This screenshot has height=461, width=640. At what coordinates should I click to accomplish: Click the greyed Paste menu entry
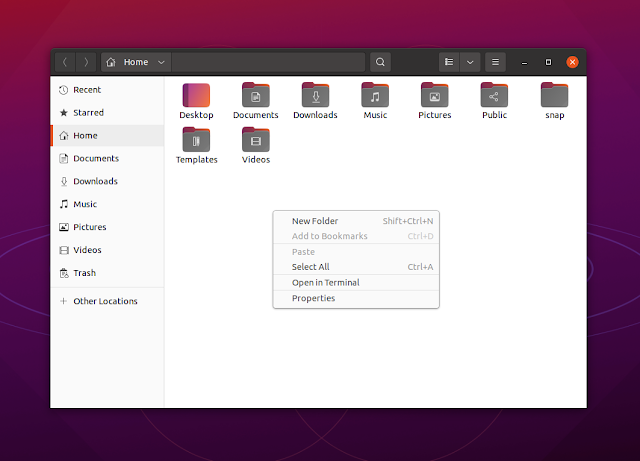pyautogui.click(x=356, y=252)
